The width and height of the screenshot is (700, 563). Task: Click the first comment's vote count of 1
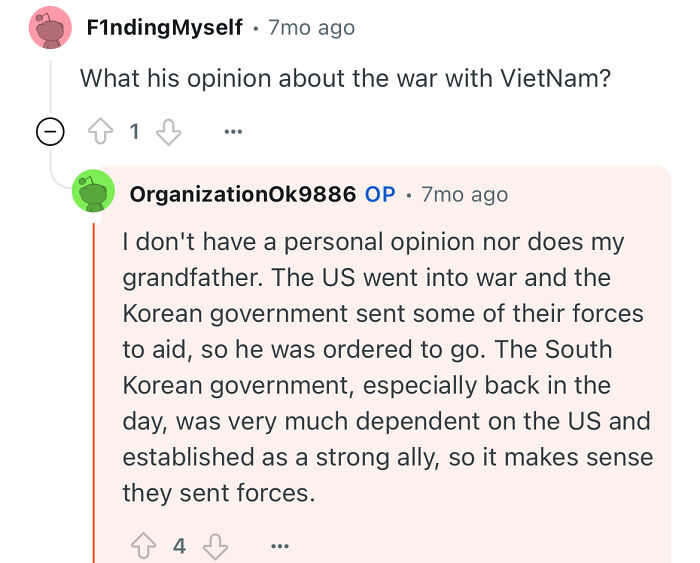coord(135,132)
